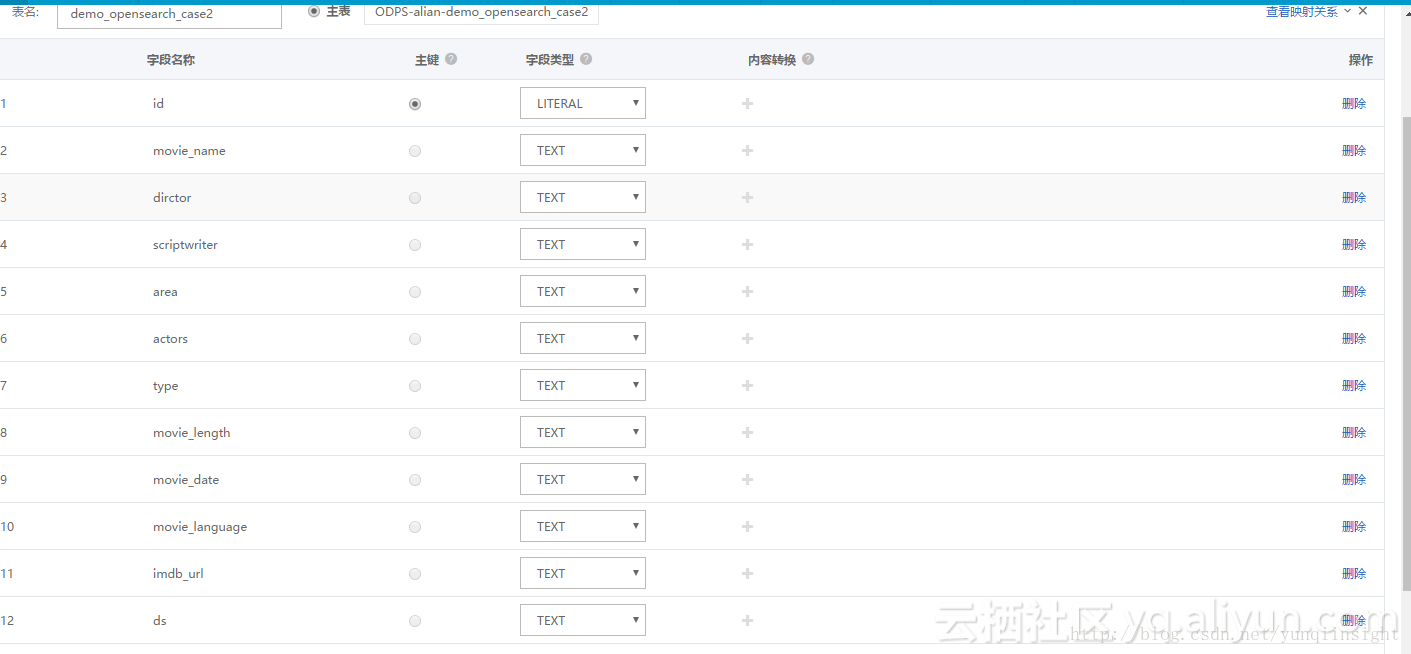The height and width of the screenshot is (654, 1411).
Task: Set type as primary key
Action: pyautogui.click(x=415, y=386)
